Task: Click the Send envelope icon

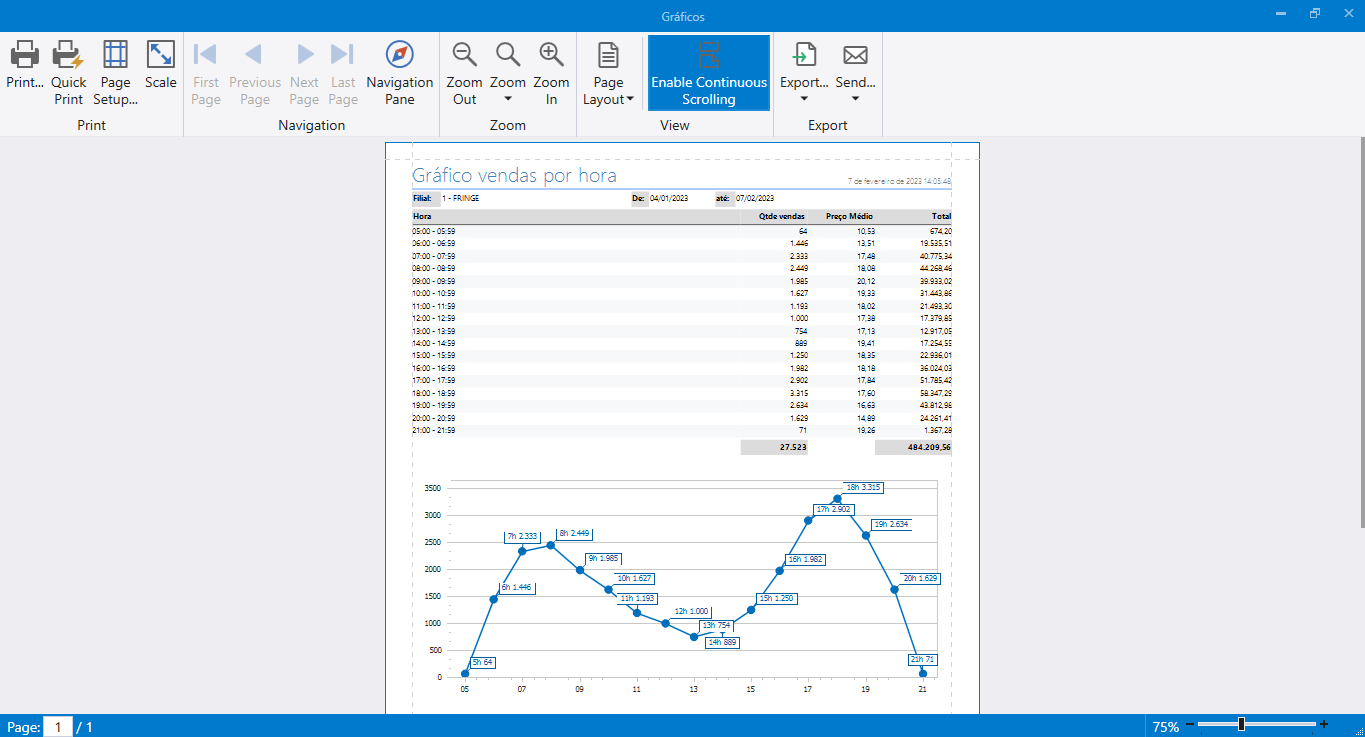Action: pyautogui.click(x=855, y=55)
